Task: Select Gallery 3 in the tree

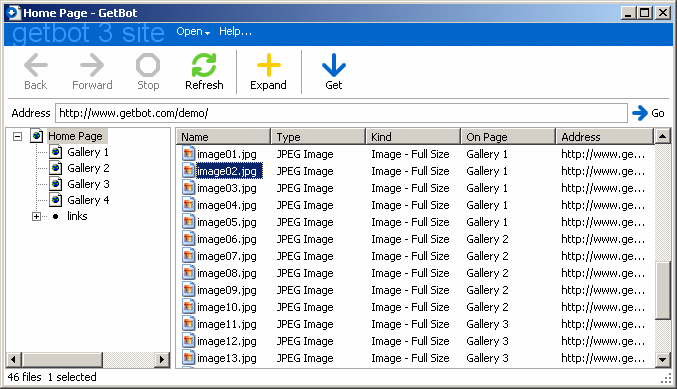Action: point(88,184)
